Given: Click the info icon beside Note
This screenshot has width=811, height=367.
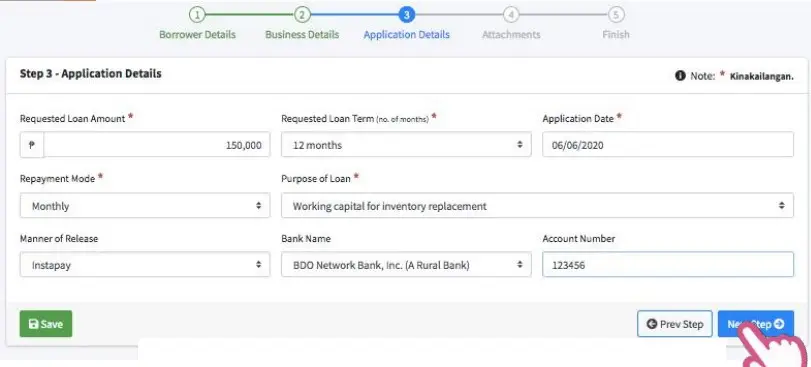Looking at the screenshot, I should tap(680, 75).
